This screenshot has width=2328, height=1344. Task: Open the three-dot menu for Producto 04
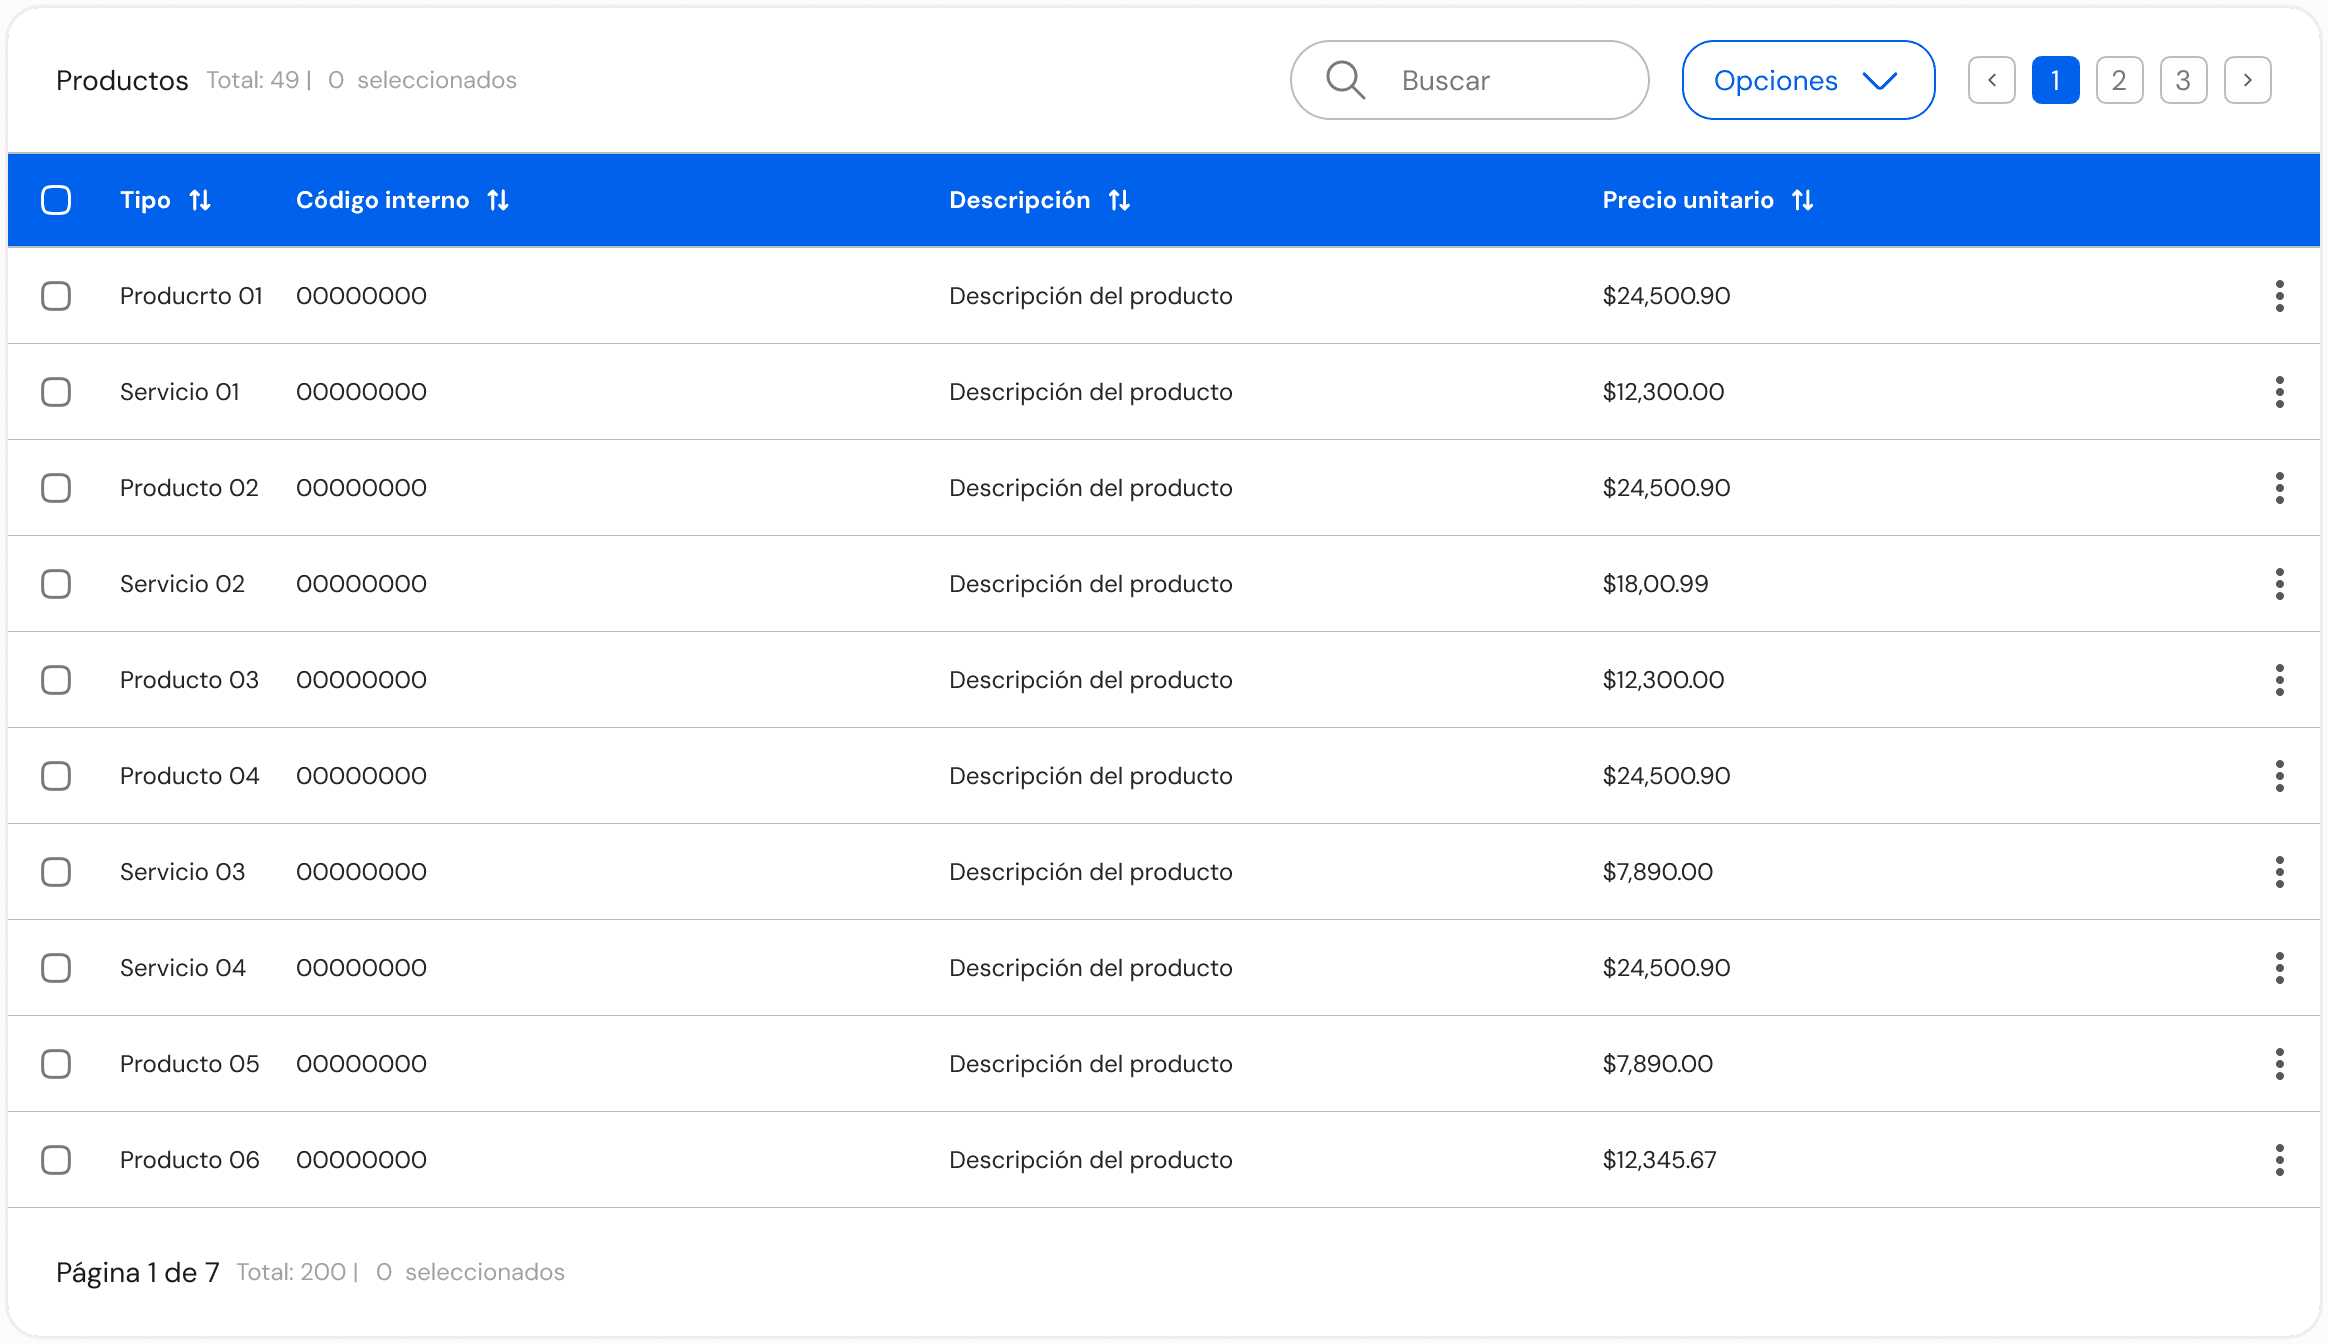click(2280, 776)
